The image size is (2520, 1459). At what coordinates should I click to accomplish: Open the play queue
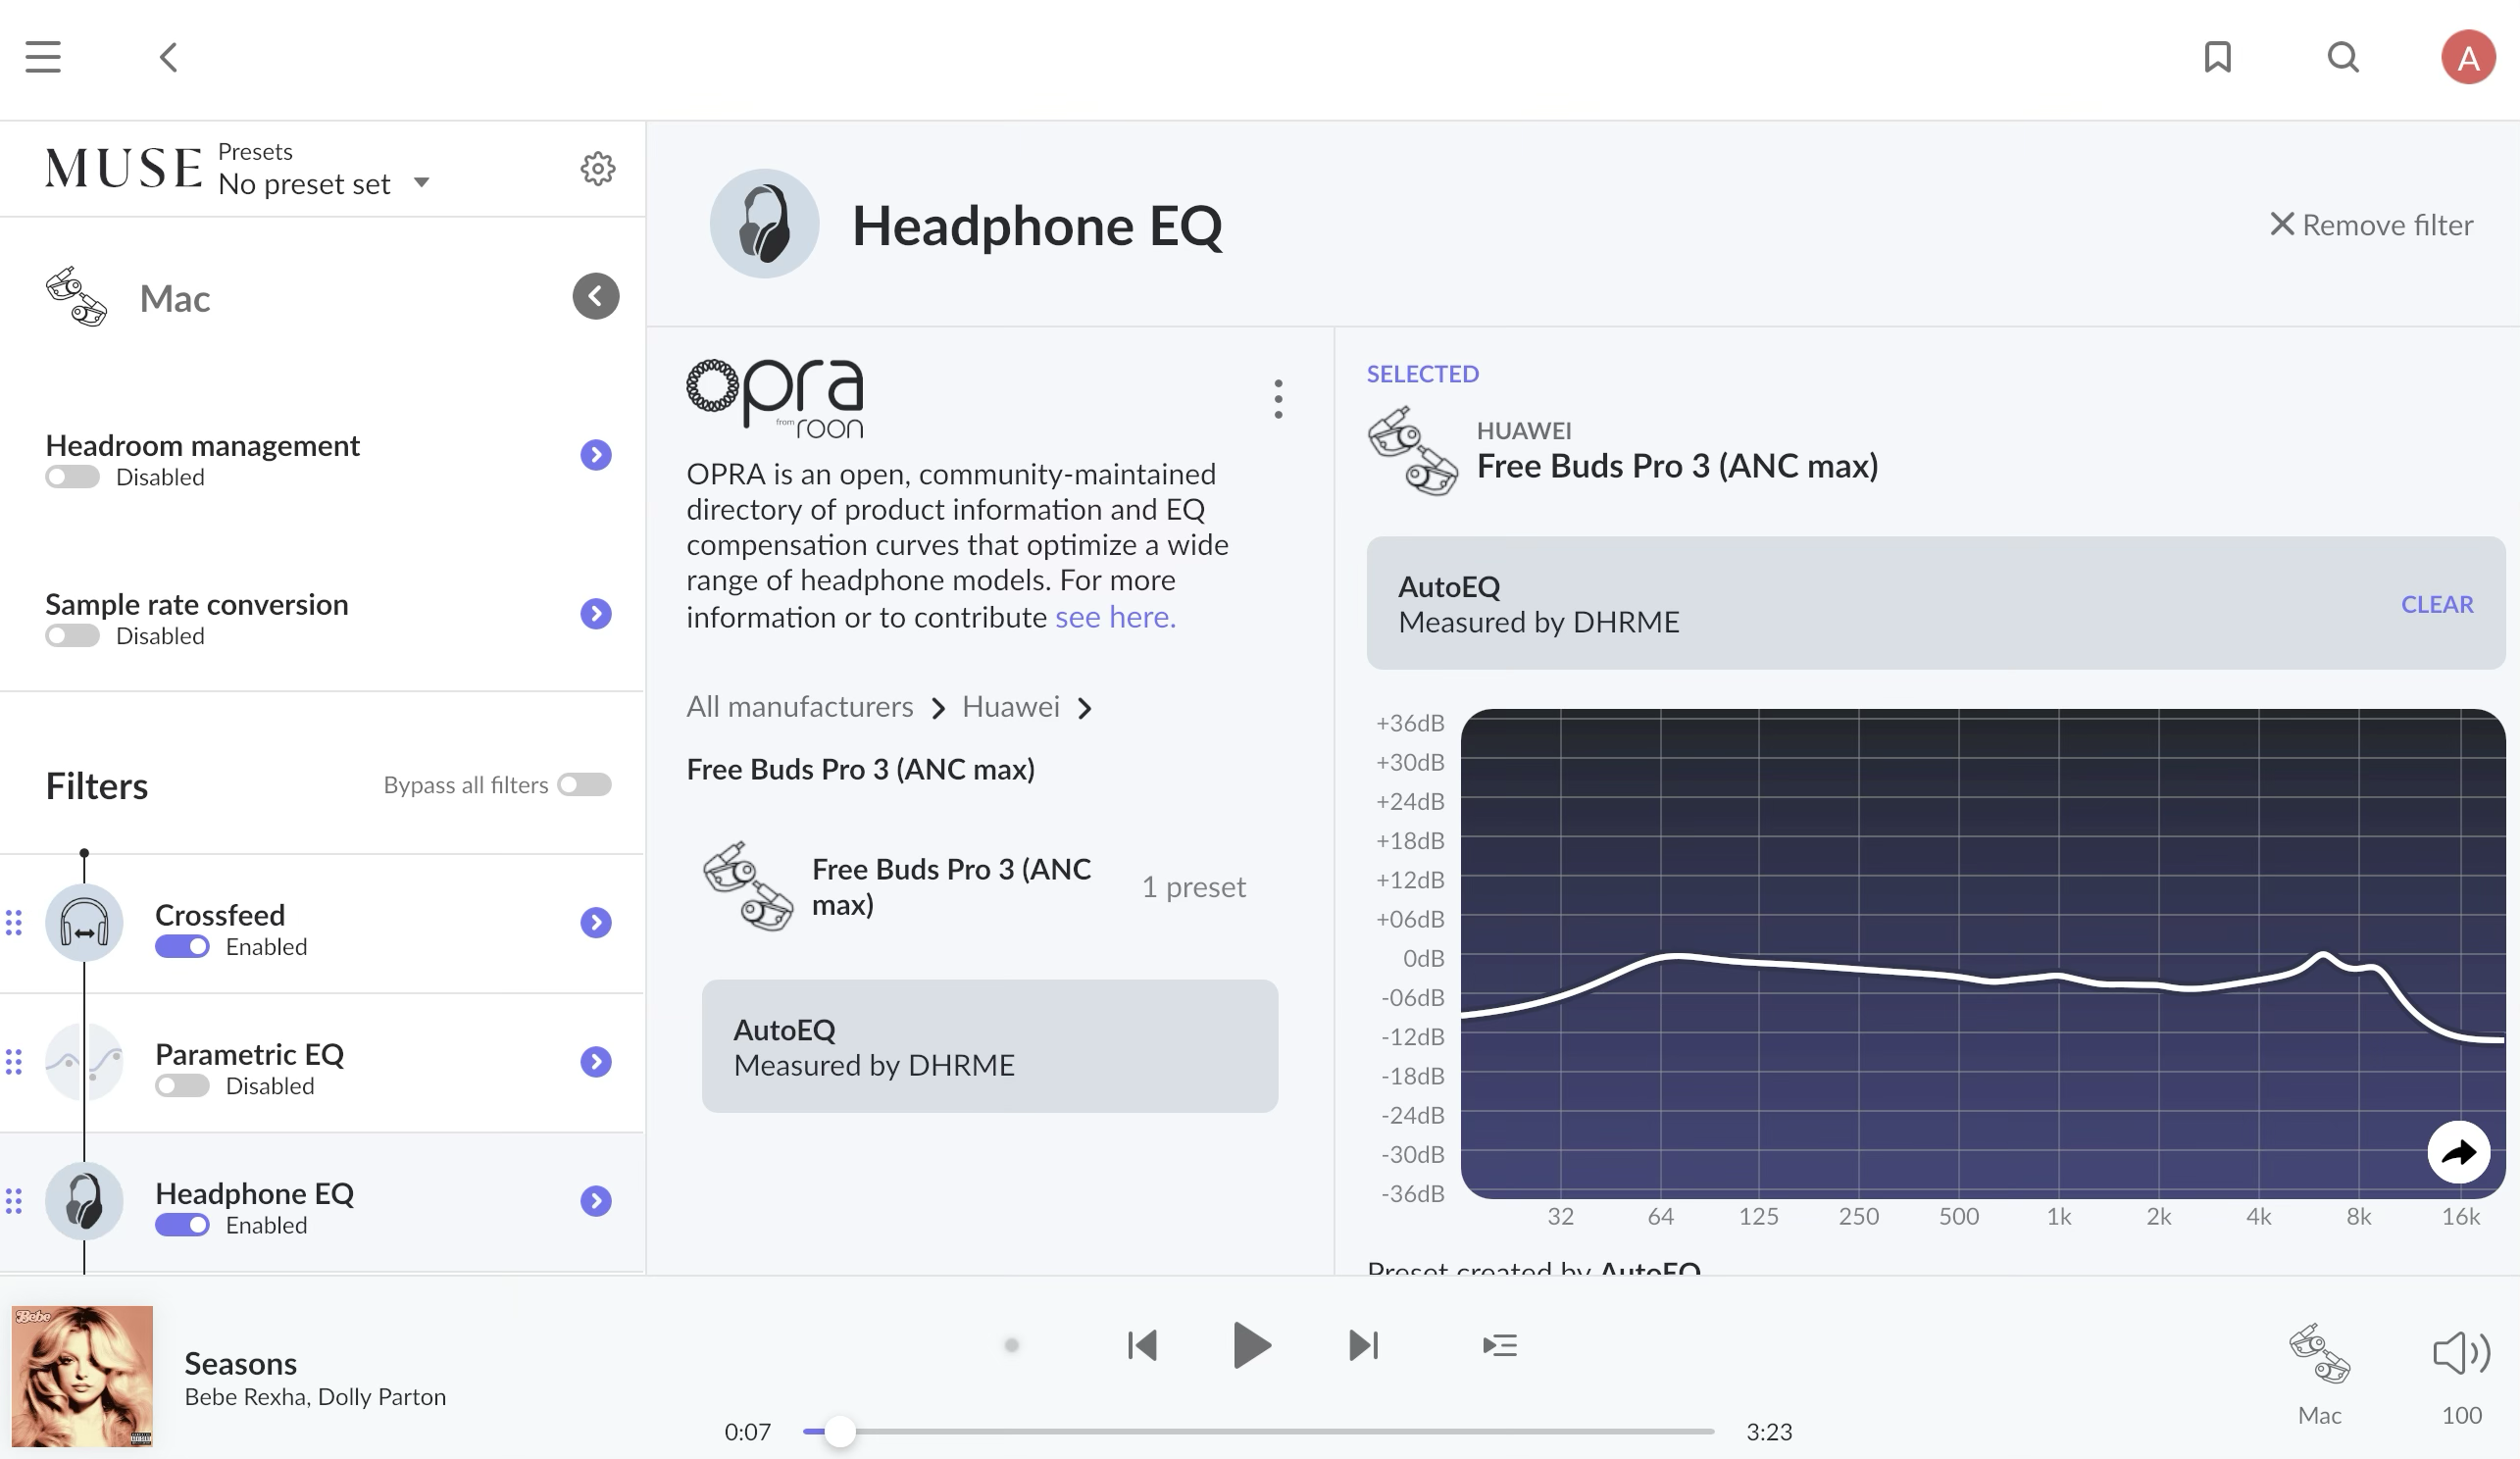(x=1499, y=1345)
